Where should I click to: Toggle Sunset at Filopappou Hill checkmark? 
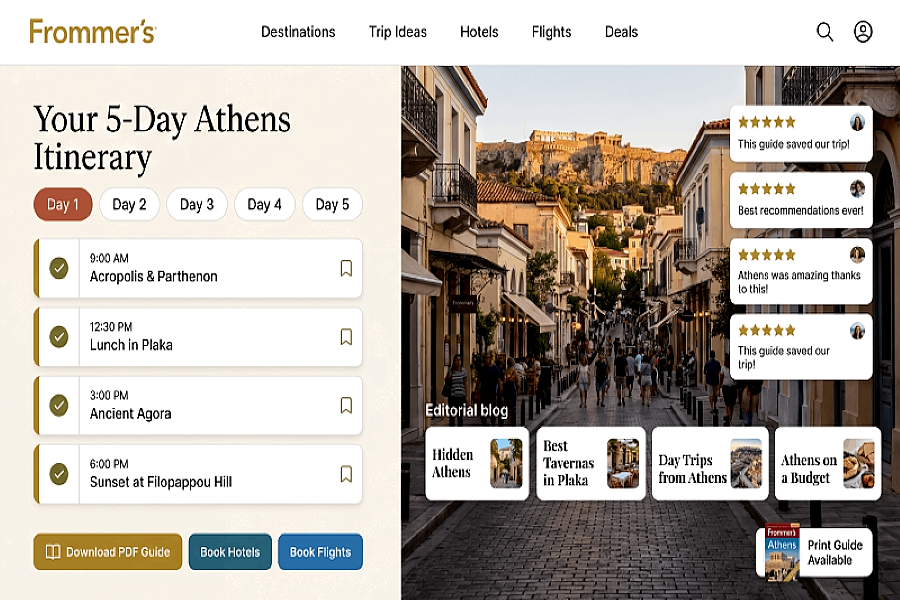tap(59, 474)
